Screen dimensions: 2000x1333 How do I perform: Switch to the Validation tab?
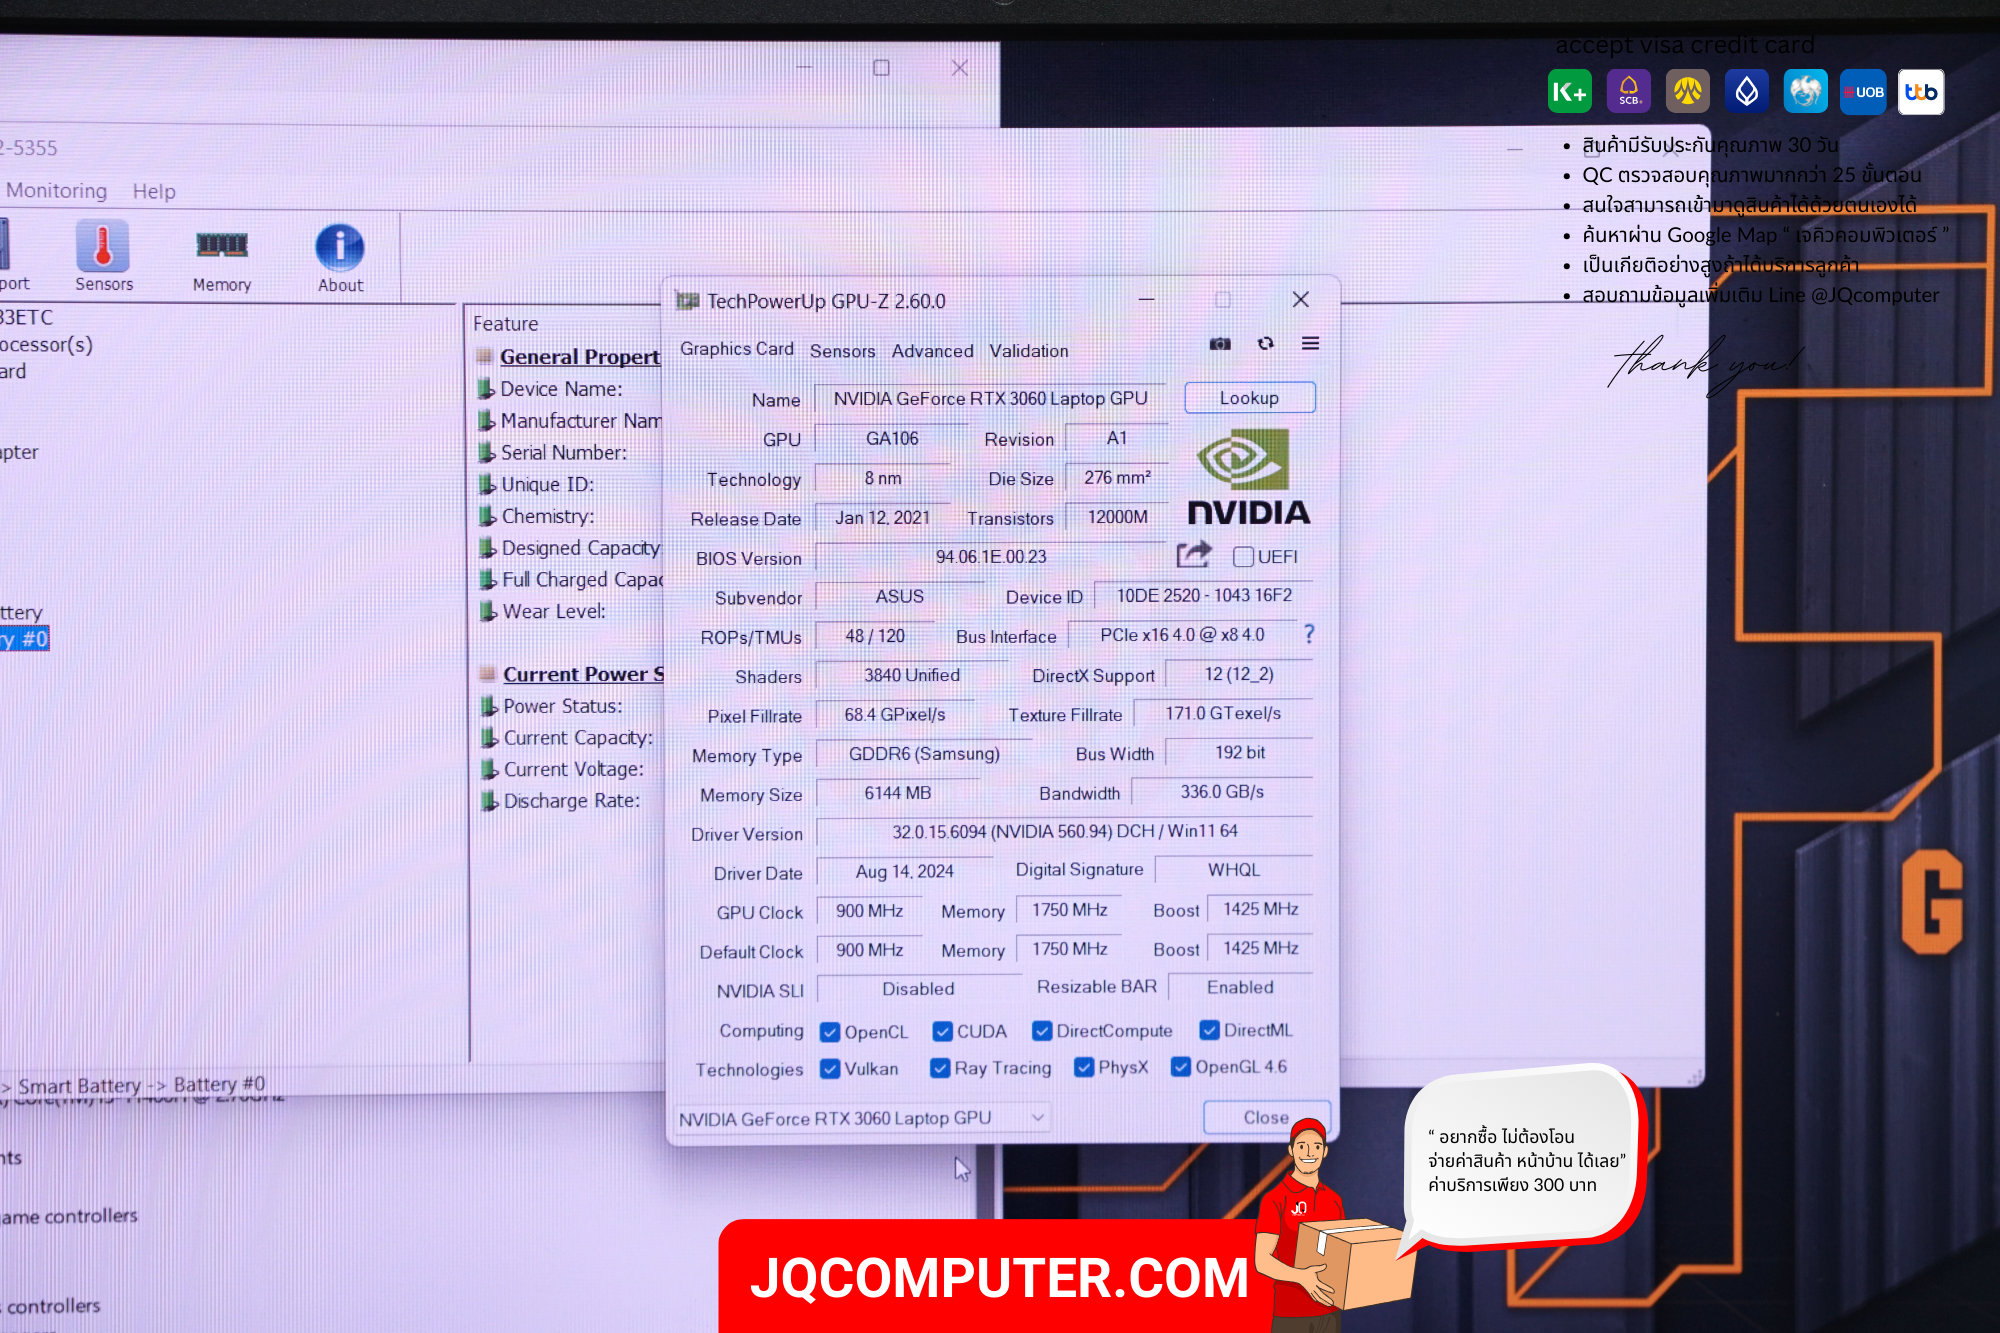coord(1029,351)
